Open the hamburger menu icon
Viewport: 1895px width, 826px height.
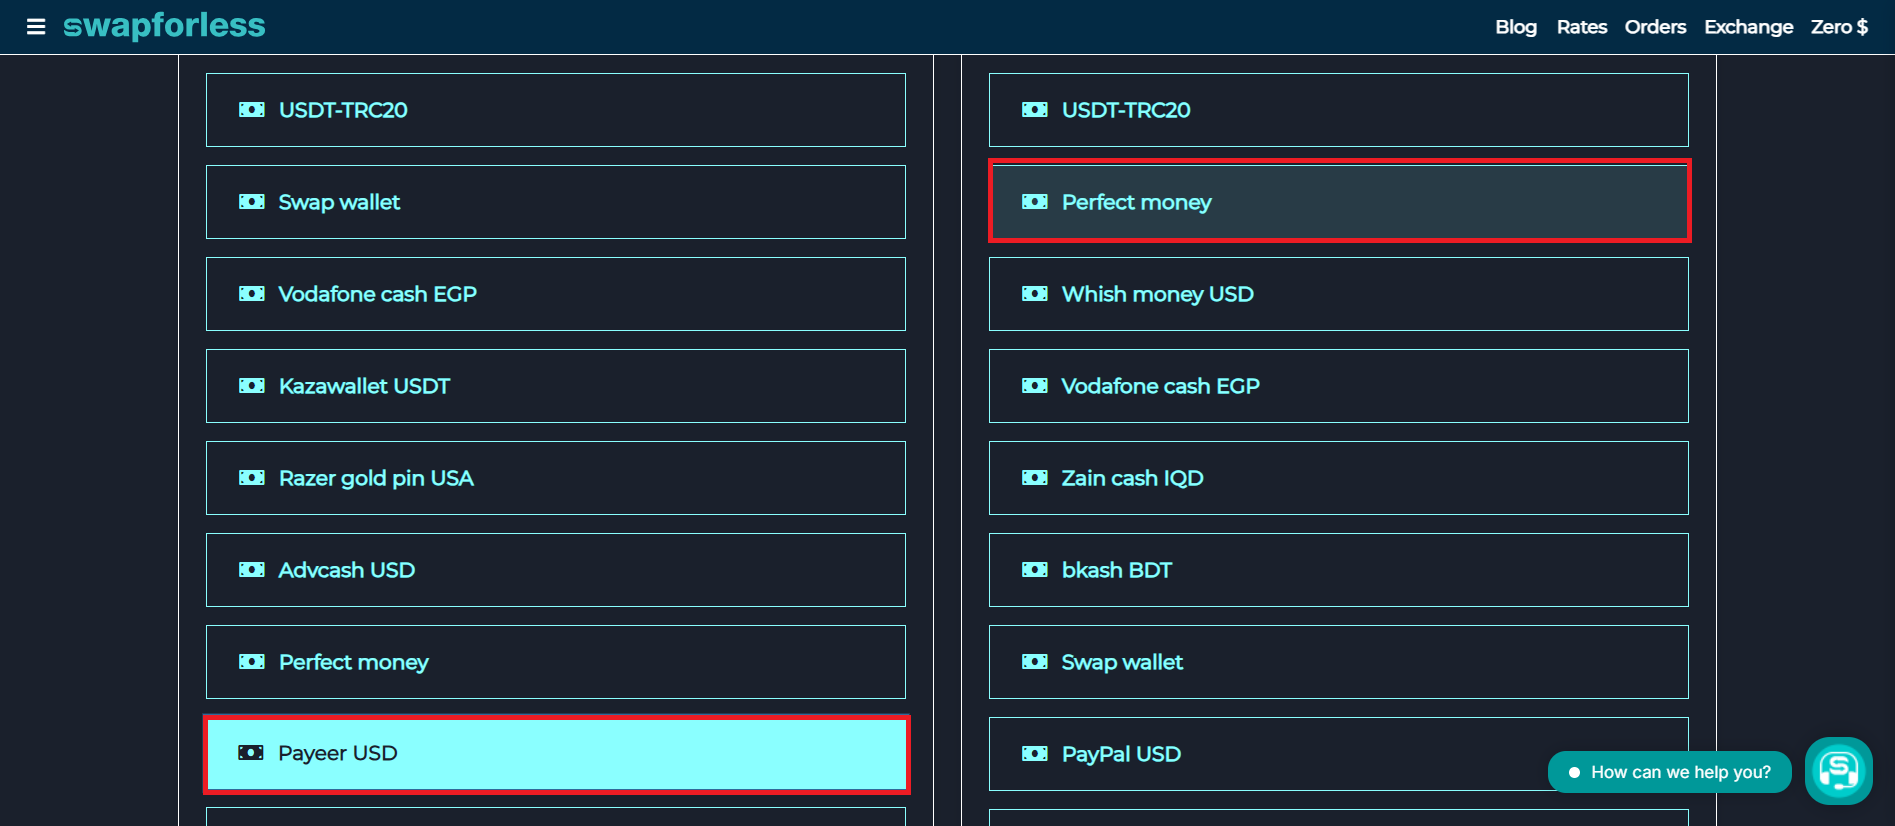[36, 27]
